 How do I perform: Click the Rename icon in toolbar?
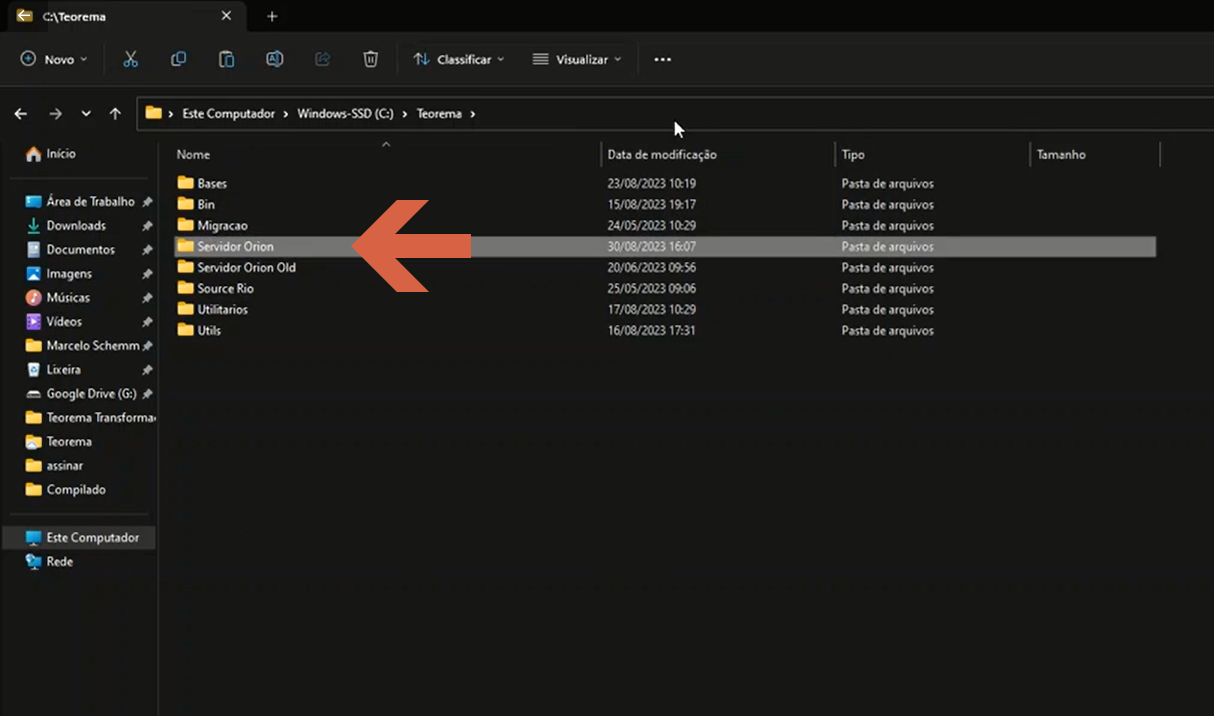pyautogui.click(x=274, y=59)
